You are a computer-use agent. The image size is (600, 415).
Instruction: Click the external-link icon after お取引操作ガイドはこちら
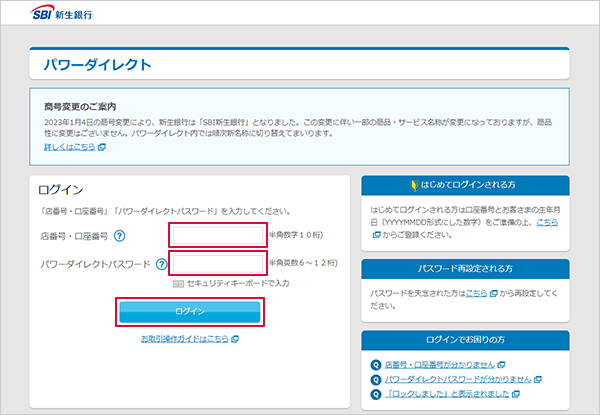[235, 339]
